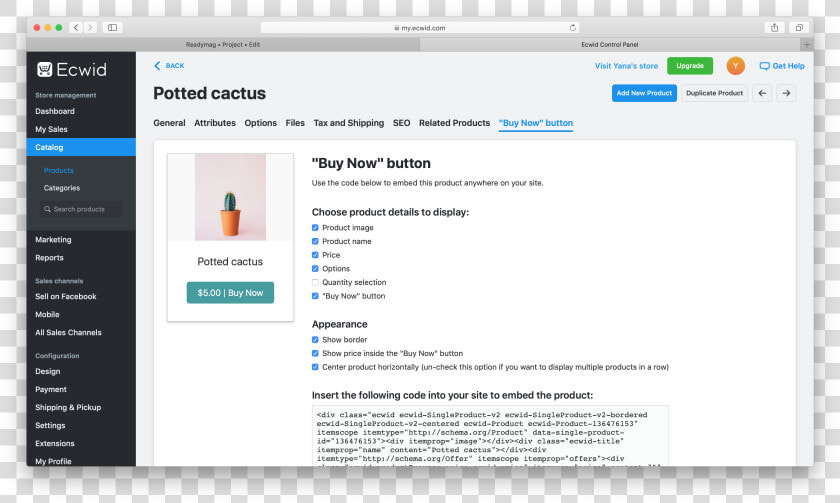Toggle the Price checkbox
Image resolution: width=840 pixels, height=503 pixels.
click(x=315, y=255)
